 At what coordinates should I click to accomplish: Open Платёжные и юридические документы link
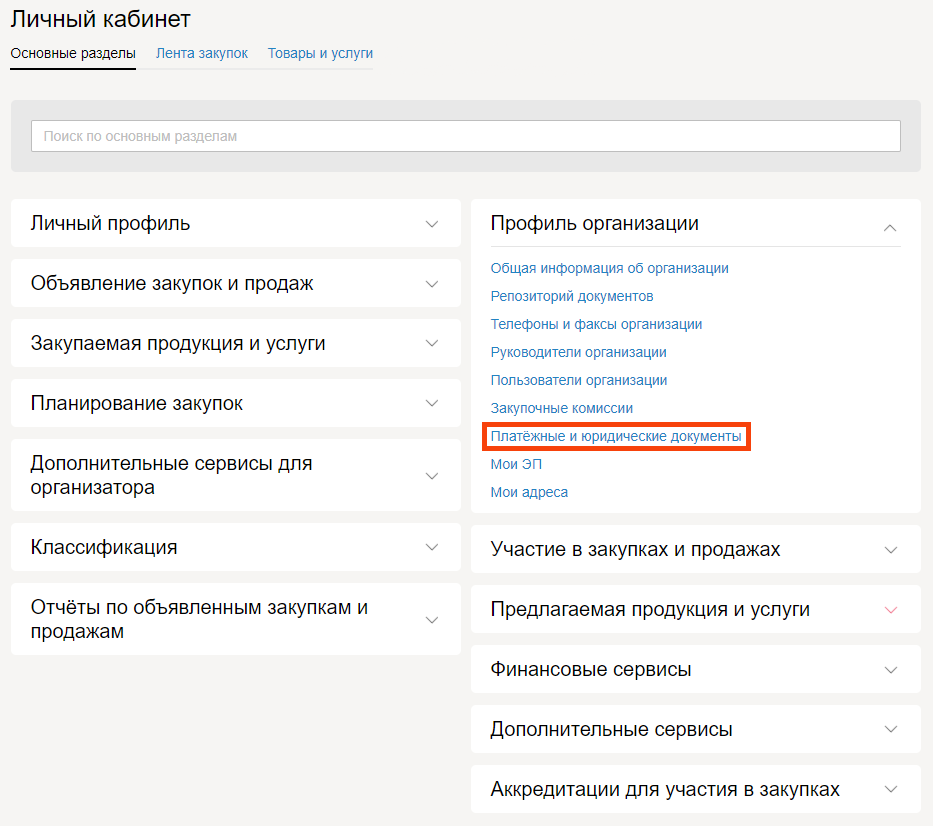(616, 437)
